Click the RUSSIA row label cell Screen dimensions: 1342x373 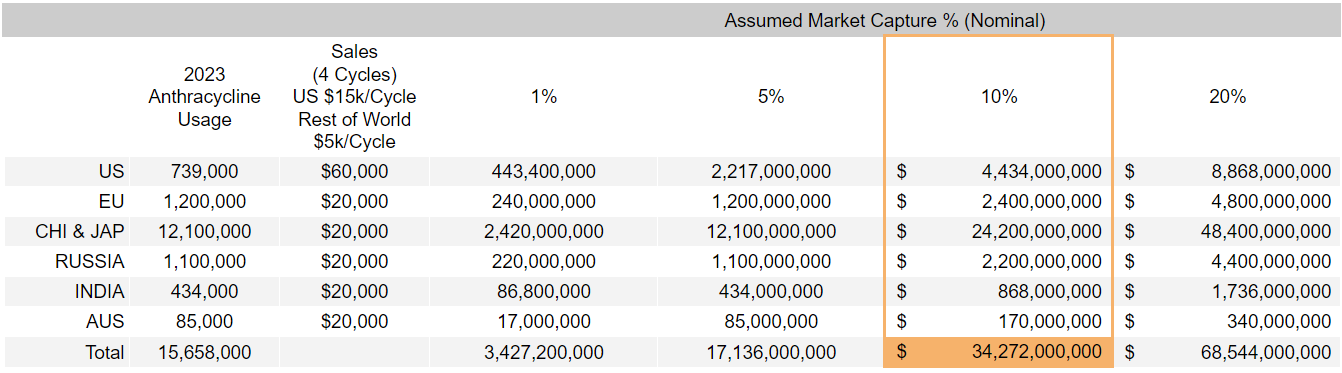(66, 262)
